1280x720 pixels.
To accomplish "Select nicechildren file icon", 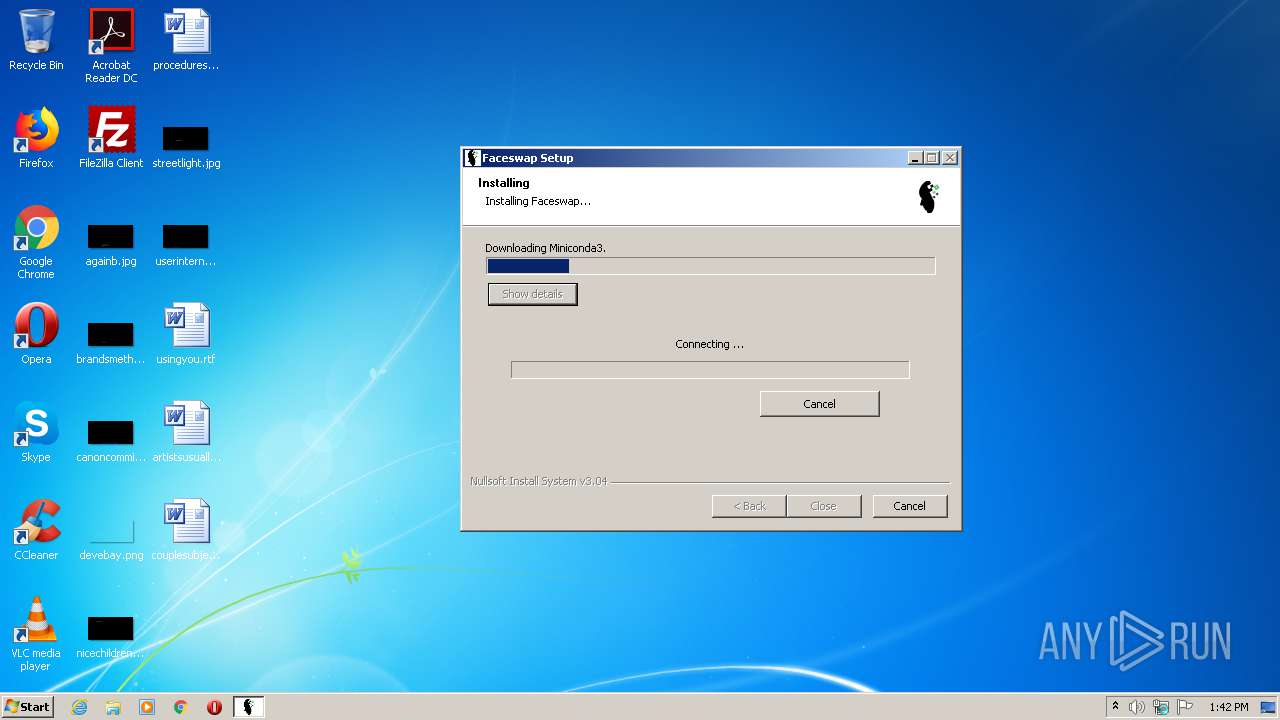I will [x=111, y=636].
